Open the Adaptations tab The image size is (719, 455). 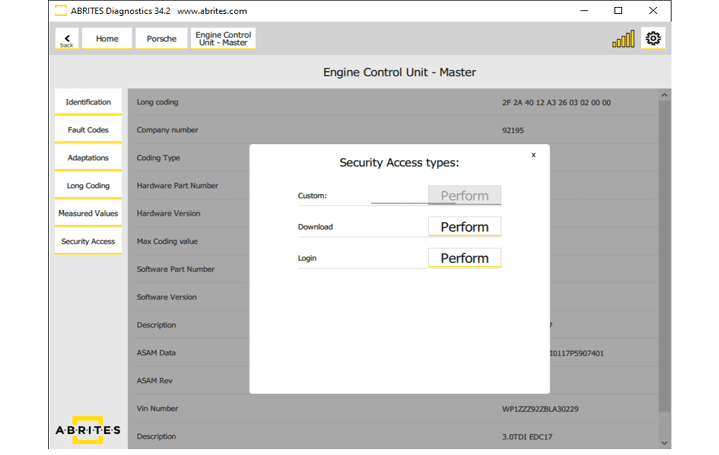88,158
